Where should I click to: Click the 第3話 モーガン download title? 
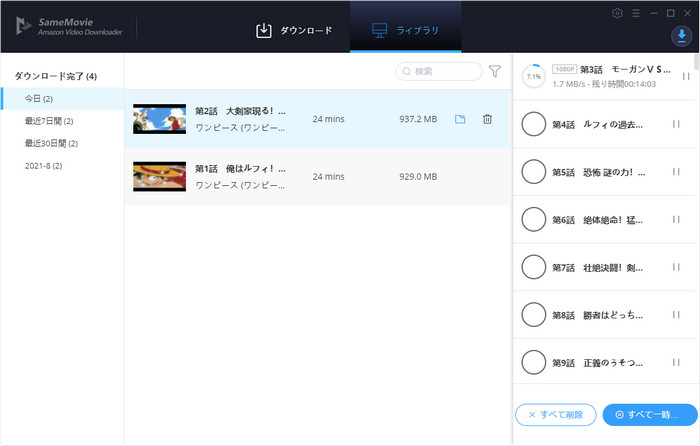coord(625,69)
